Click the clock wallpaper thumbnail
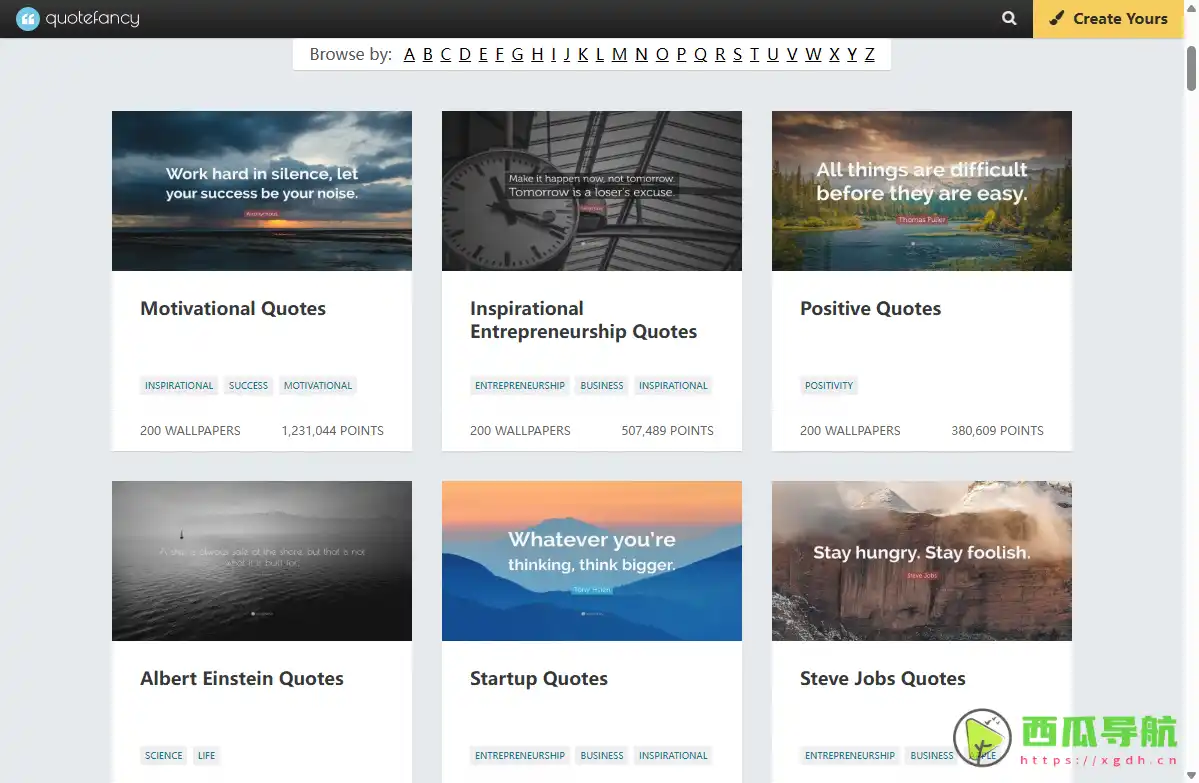The height and width of the screenshot is (783, 1199). coord(592,191)
